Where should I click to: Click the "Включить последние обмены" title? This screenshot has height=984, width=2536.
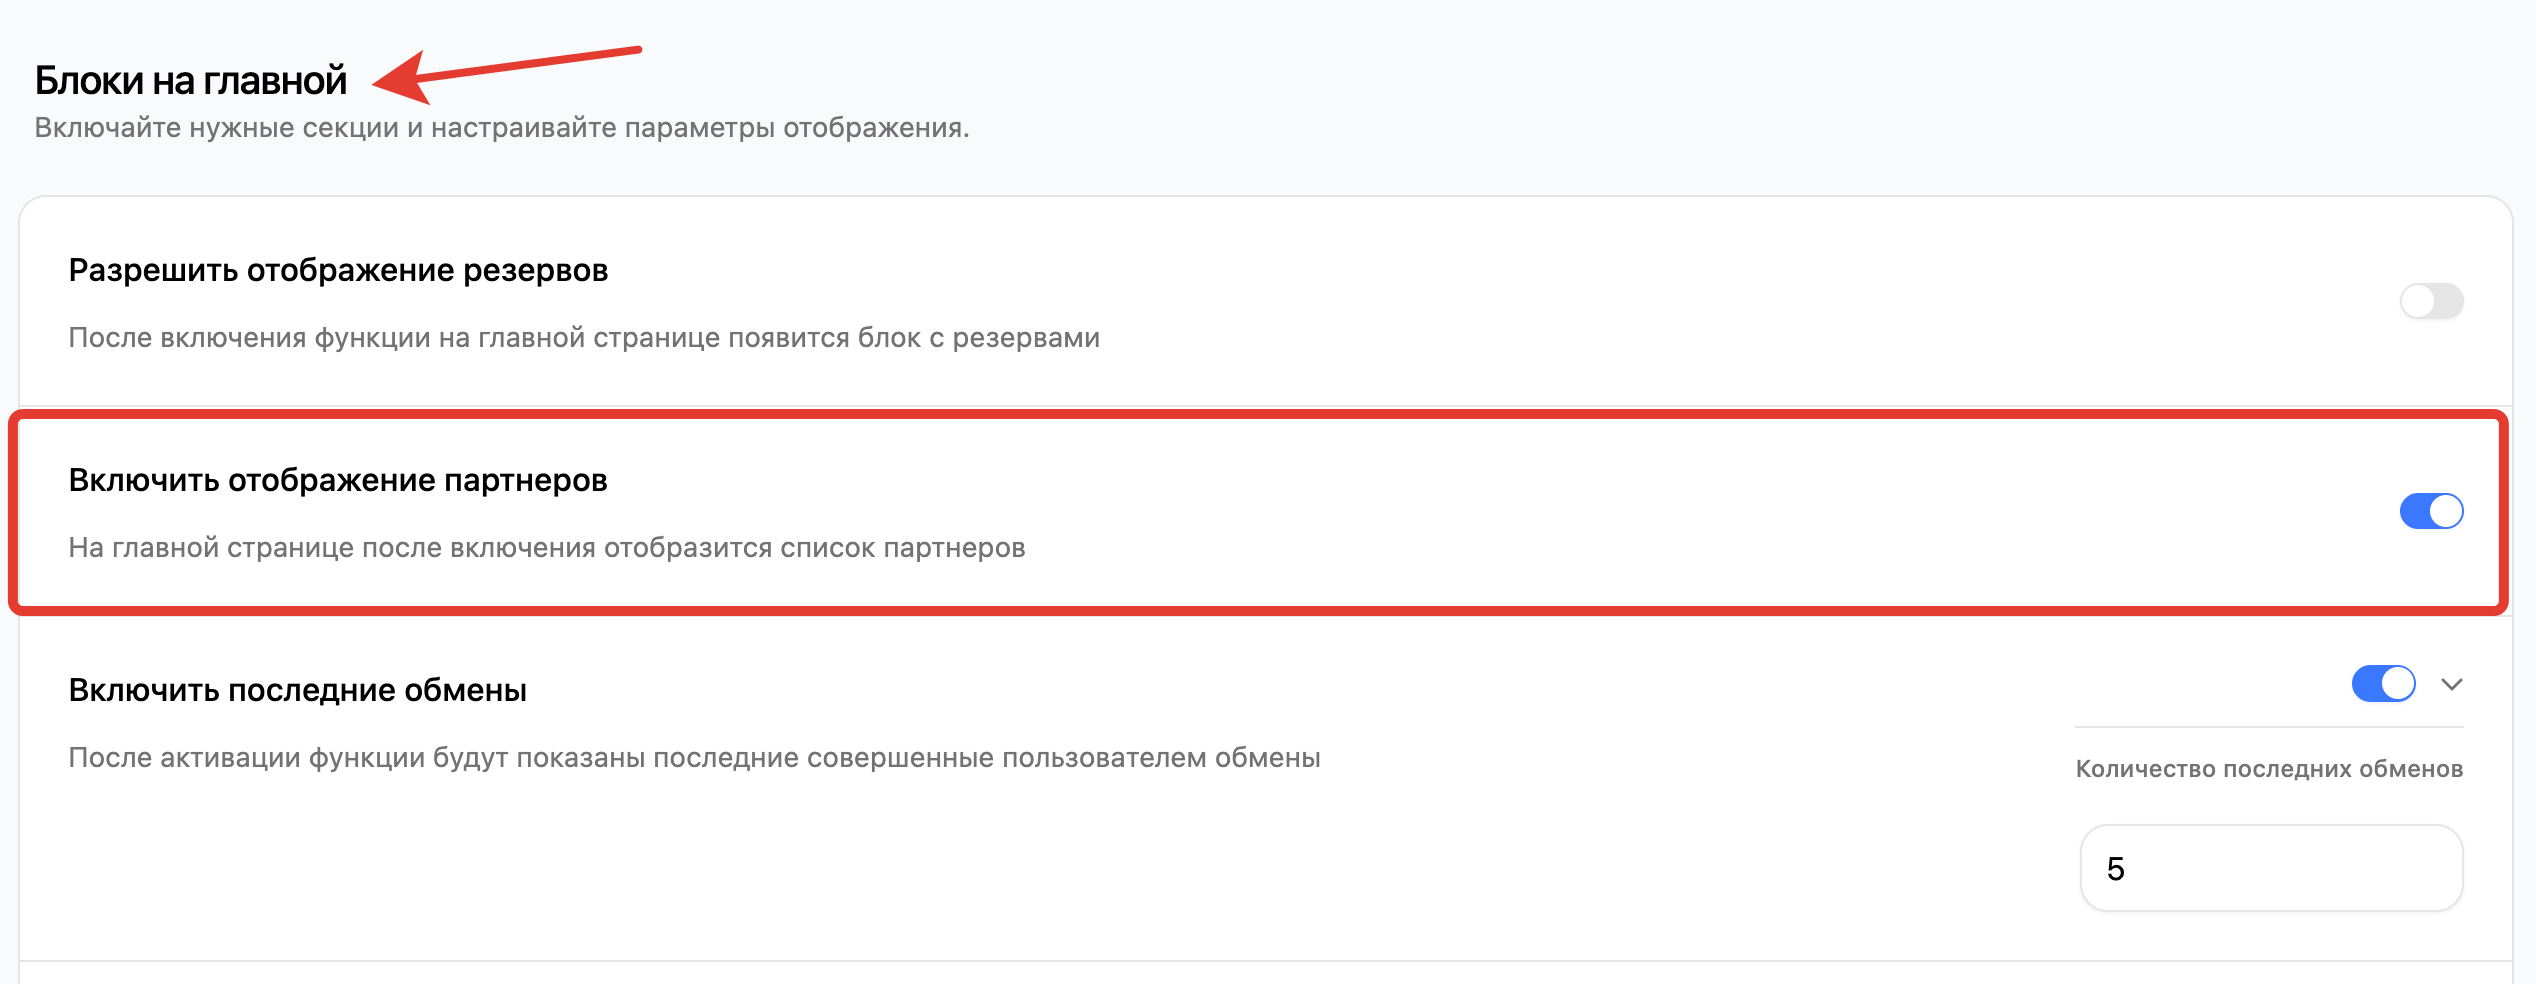click(x=297, y=691)
